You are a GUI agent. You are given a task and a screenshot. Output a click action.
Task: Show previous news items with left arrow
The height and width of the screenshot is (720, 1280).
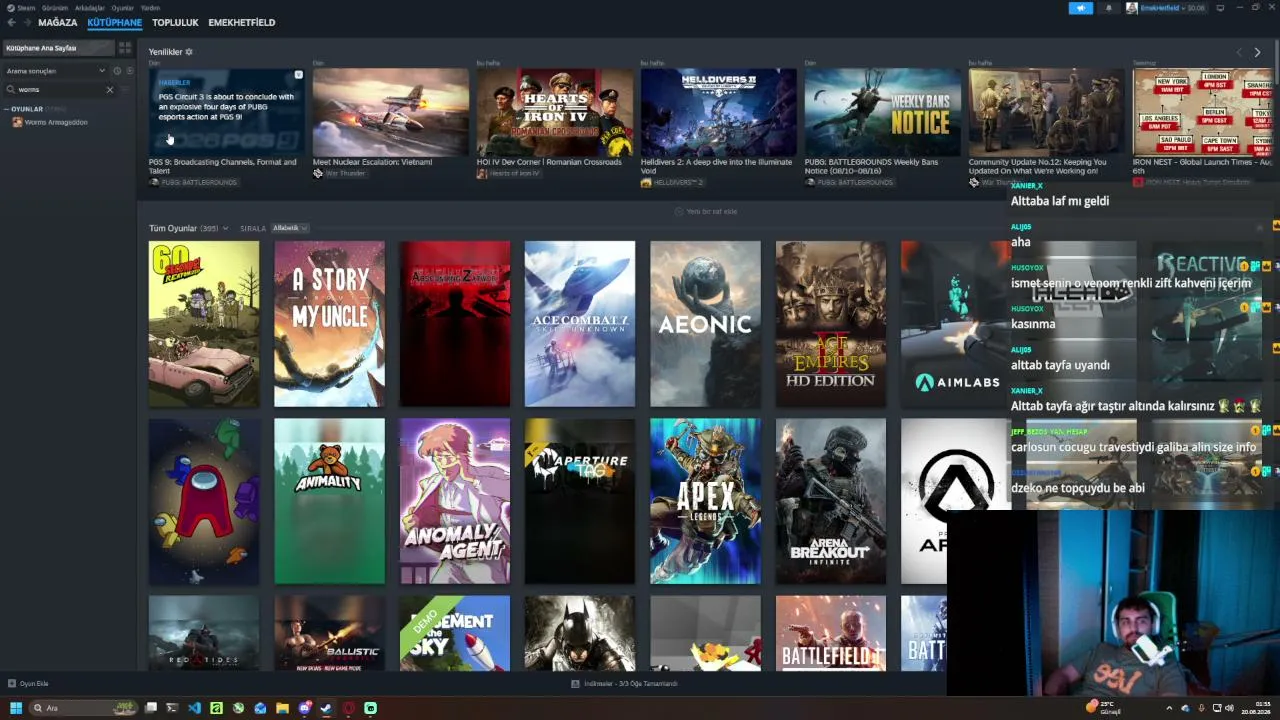tap(1239, 52)
